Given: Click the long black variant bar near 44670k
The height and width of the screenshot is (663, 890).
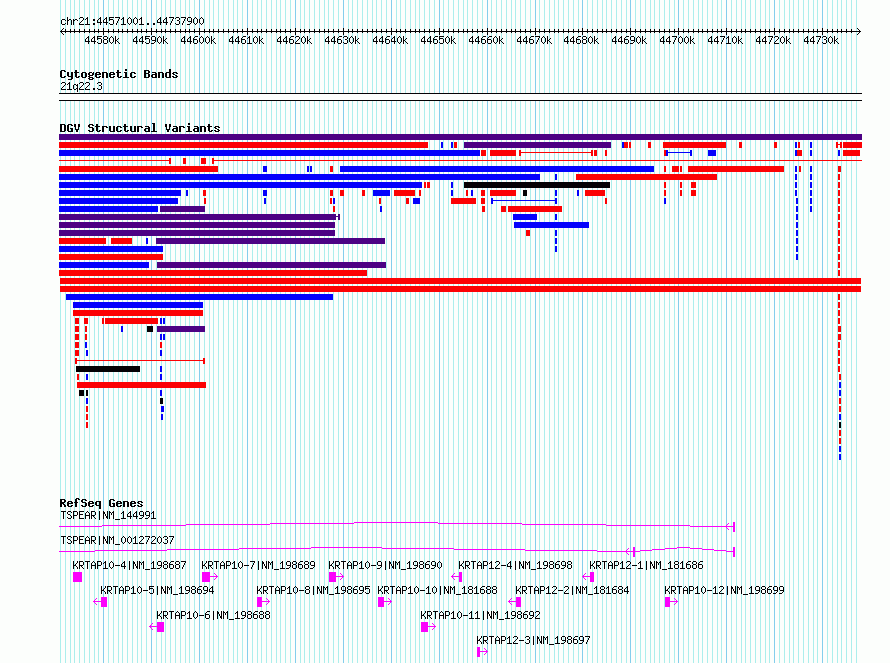Looking at the screenshot, I should tap(537, 185).
